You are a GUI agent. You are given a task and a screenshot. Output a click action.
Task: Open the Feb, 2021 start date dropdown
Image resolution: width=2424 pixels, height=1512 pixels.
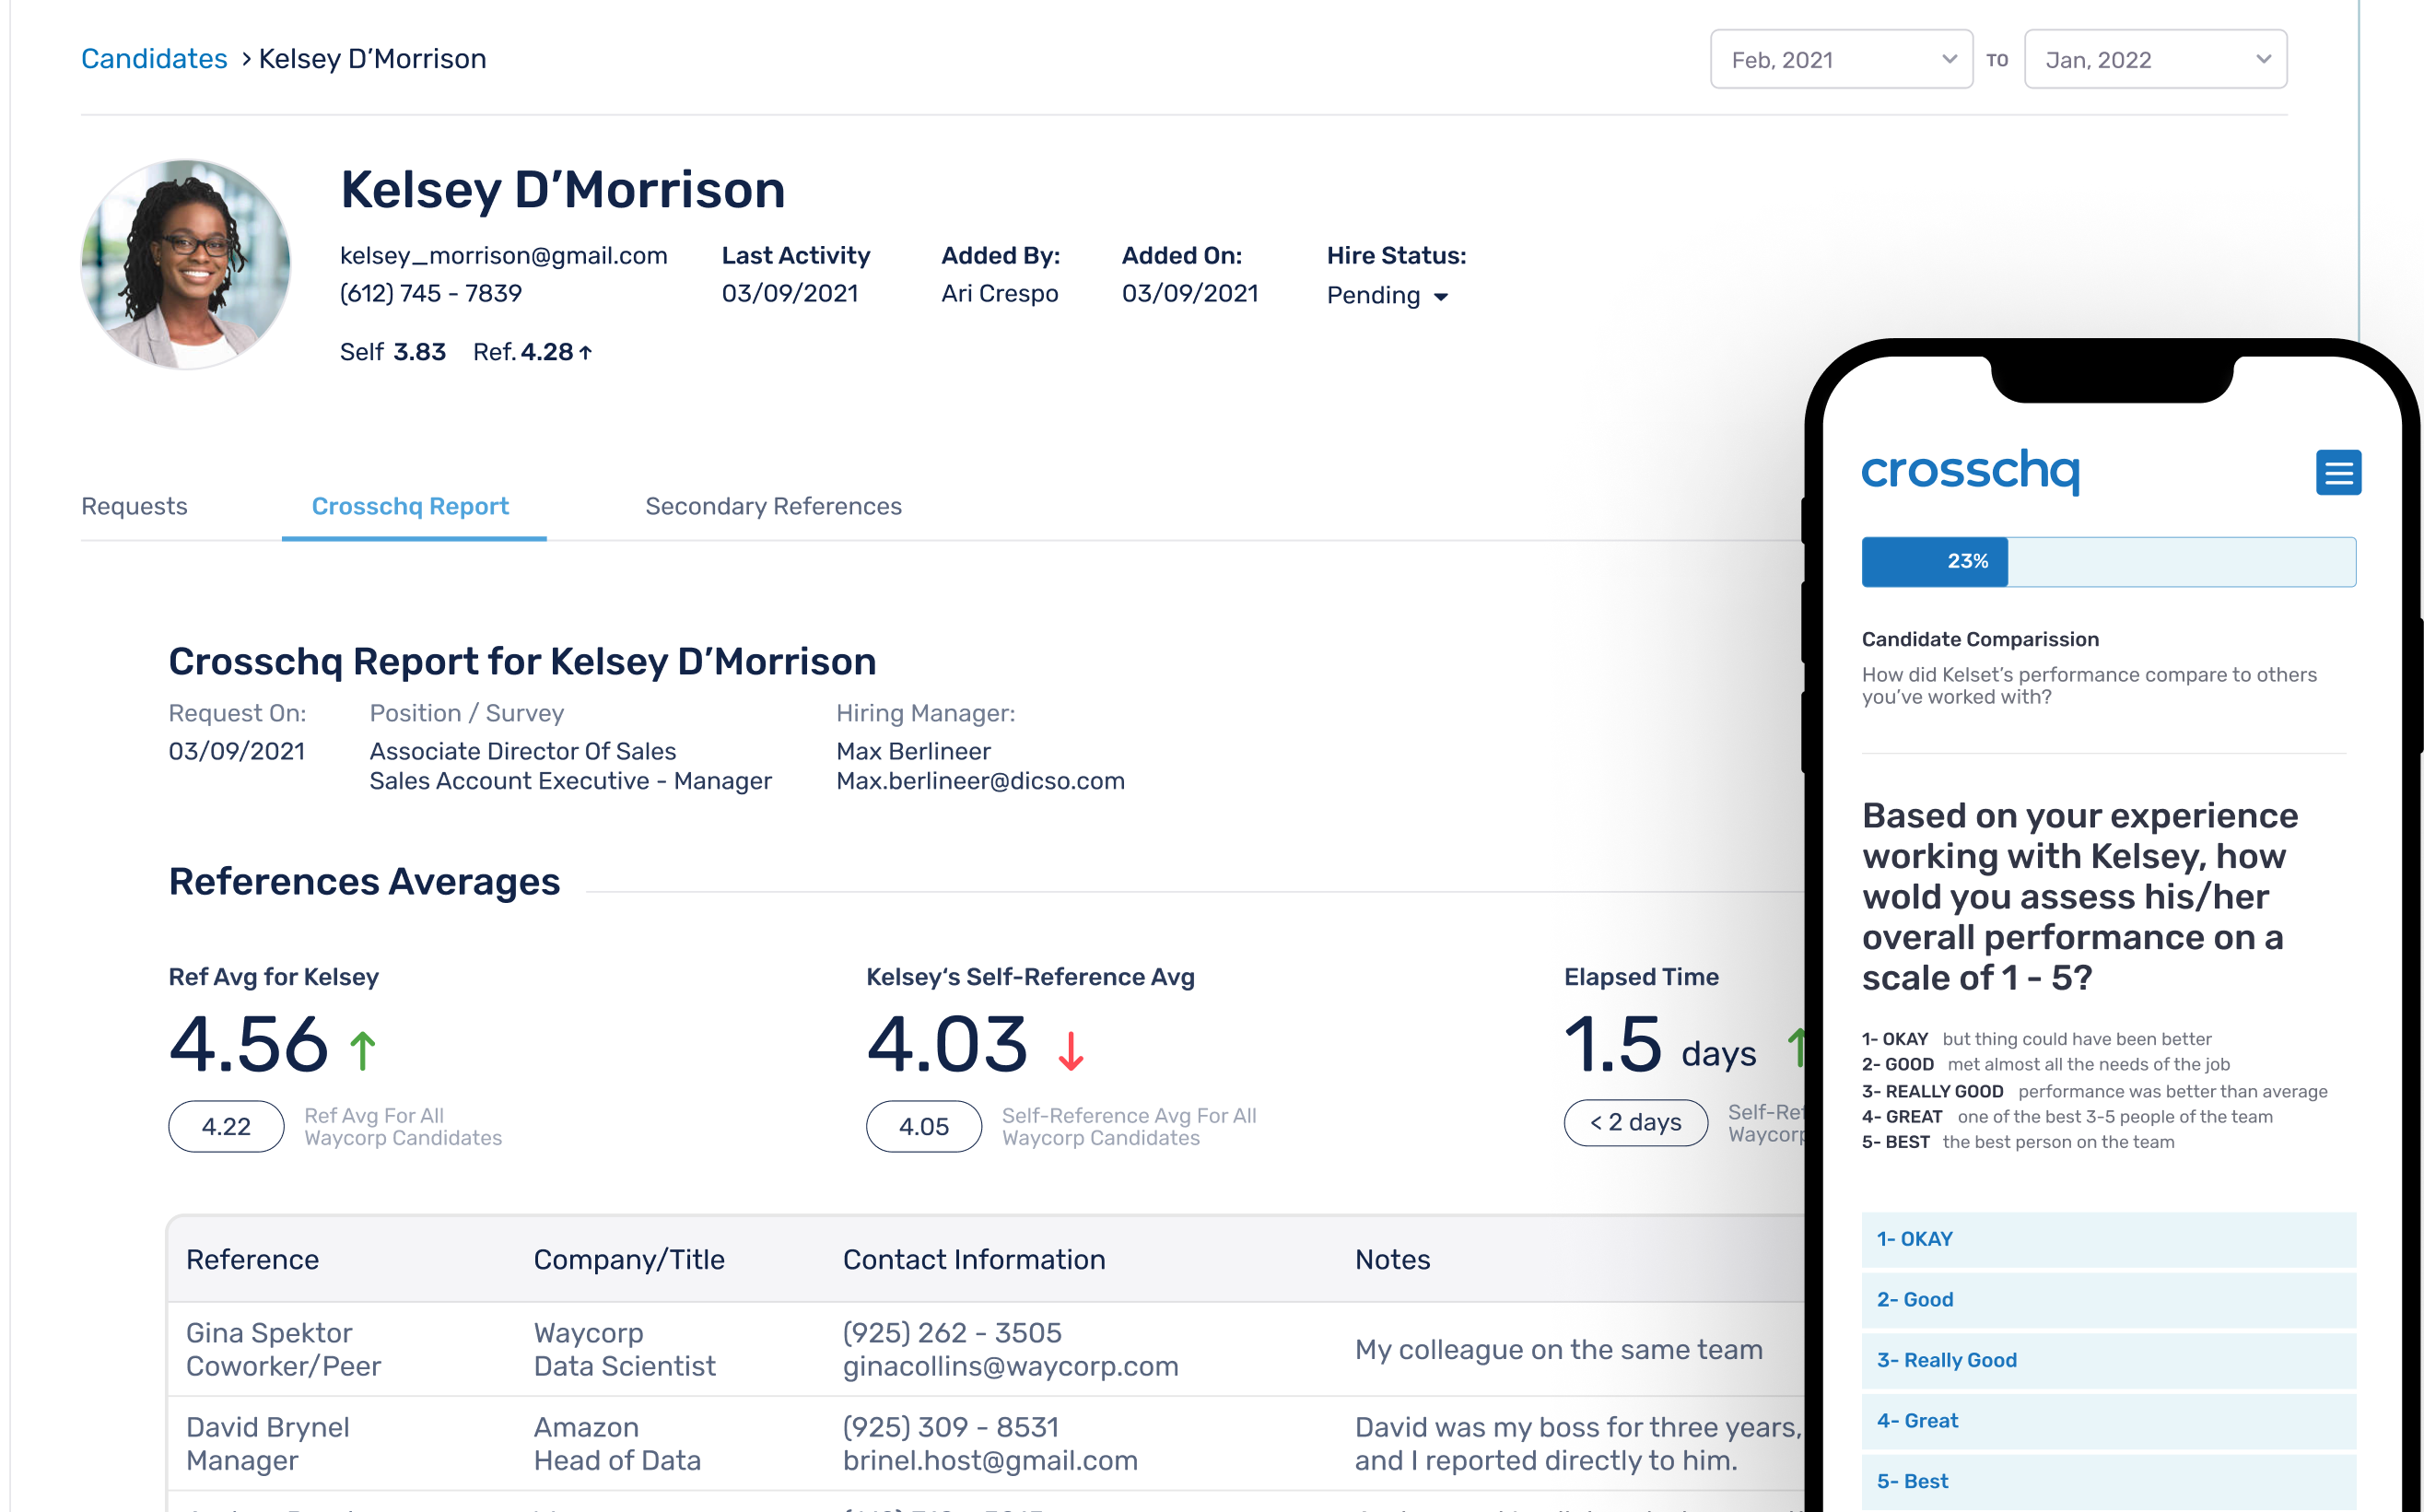click(1840, 60)
